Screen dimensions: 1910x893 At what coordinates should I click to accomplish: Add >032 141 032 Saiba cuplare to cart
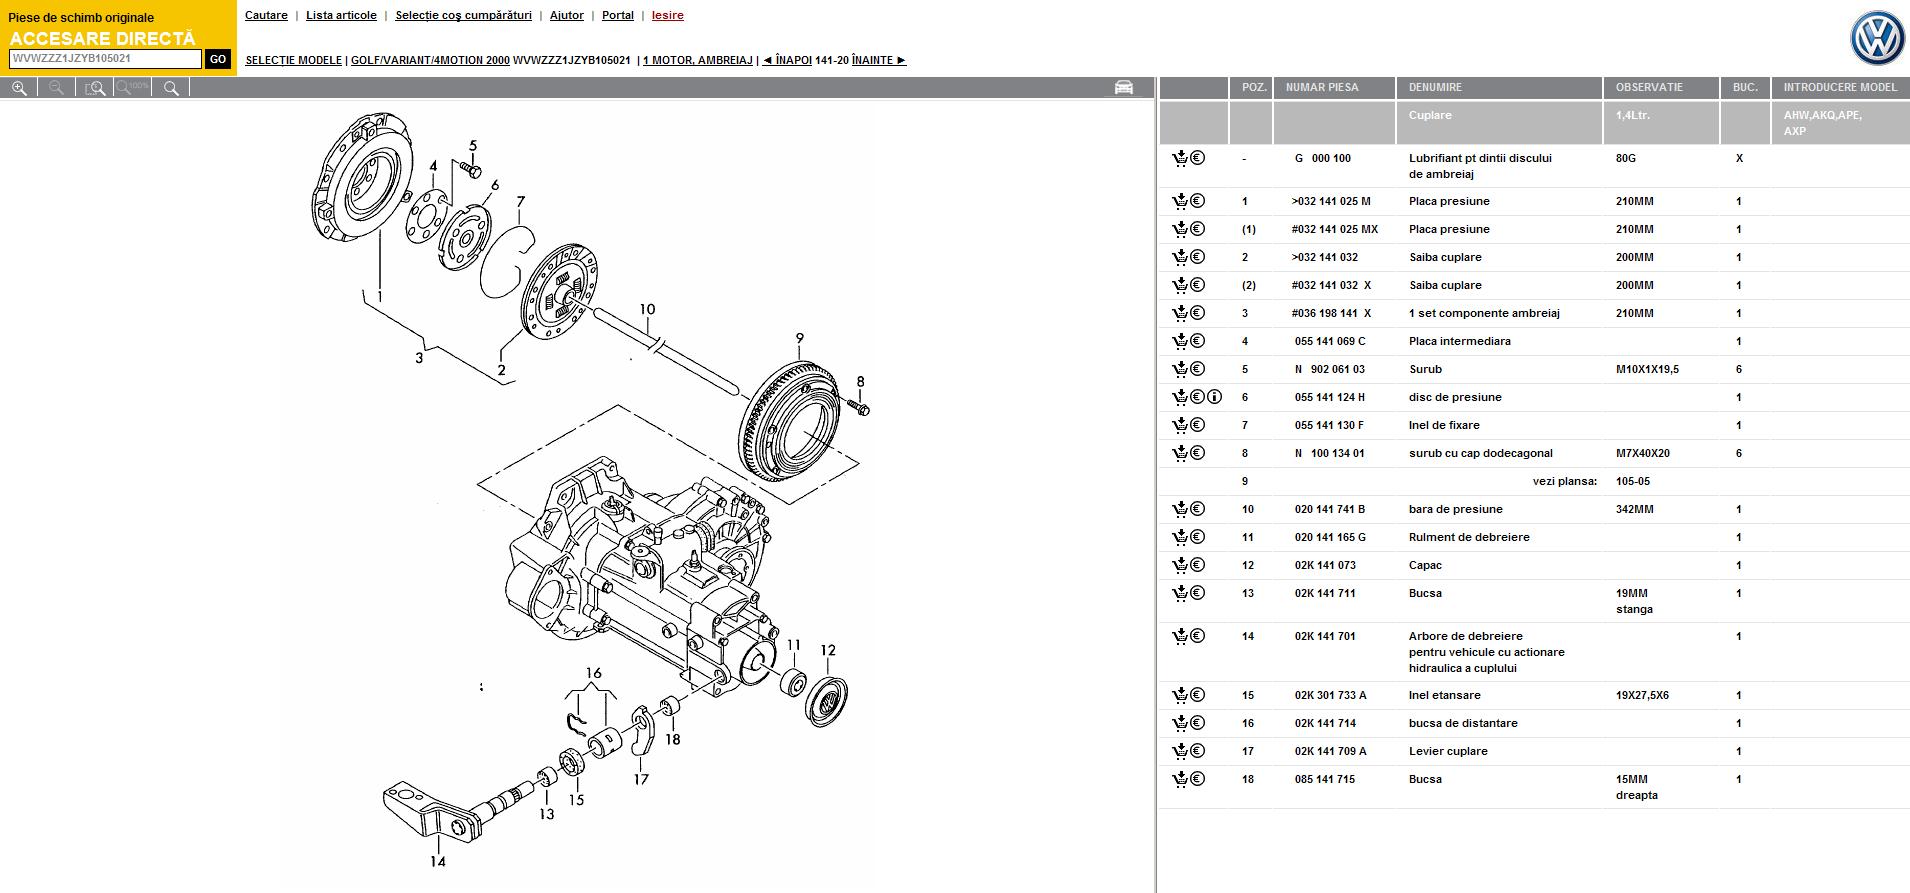point(1180,257)
